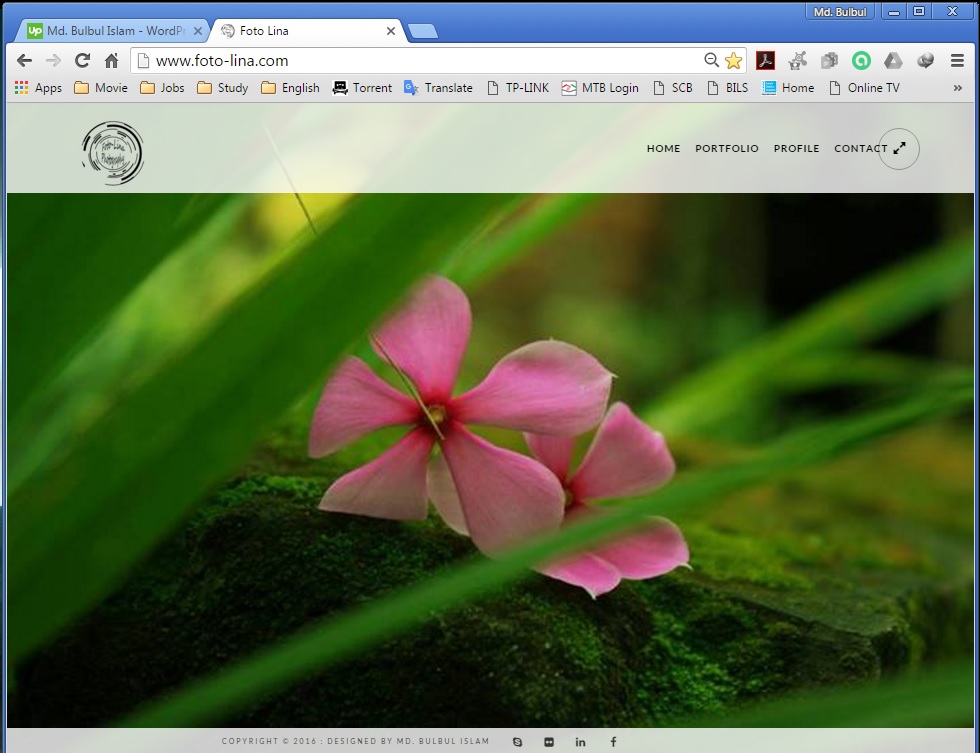The height and width of the screenshot is (753, 980).
Task: Click the green circular extension icon
Action: tap(861, 61)
